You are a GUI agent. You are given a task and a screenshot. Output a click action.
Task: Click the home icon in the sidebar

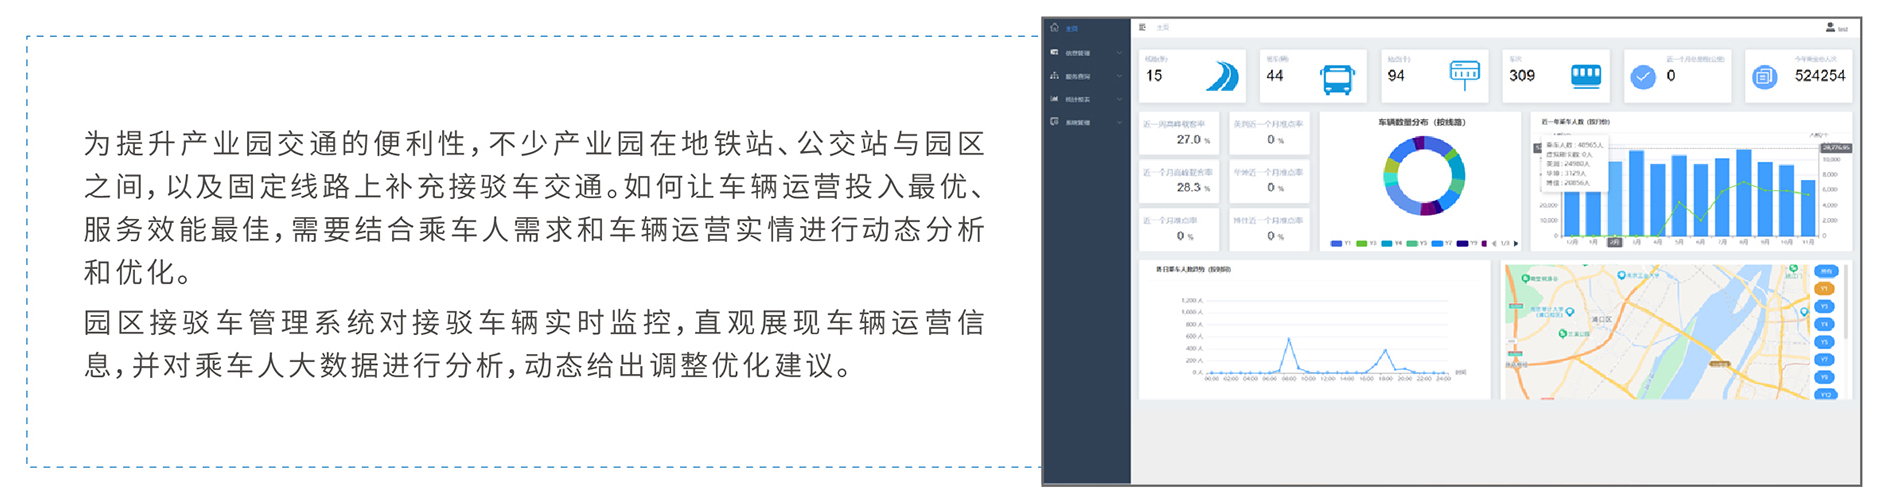pos(1054,28)
